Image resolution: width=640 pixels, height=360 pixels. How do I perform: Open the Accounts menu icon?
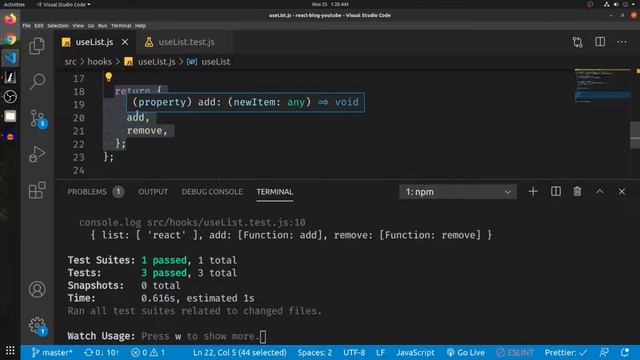(x=37, y=289)
